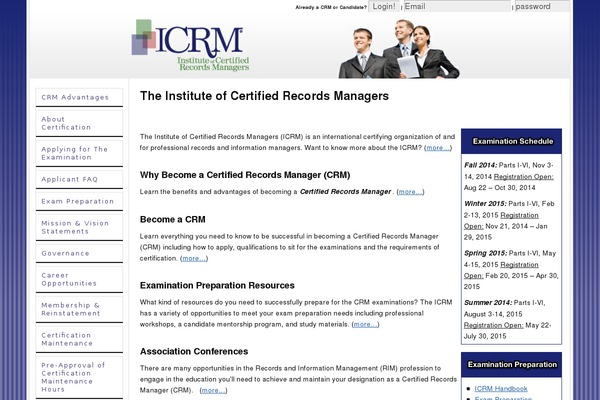
Task: Click 'Already a CRM or Candidate?' label
Action: click(x=331, y=7)
